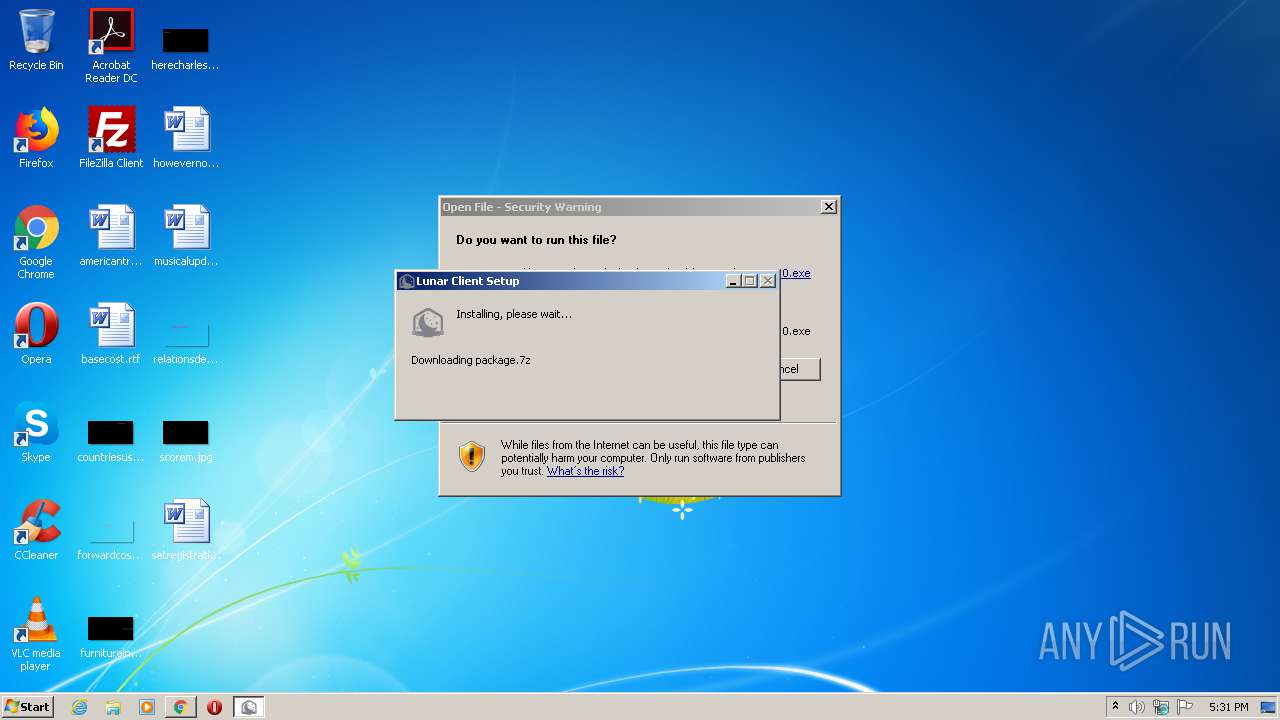Click the 5:31 PM system clock

point(1228,707)
